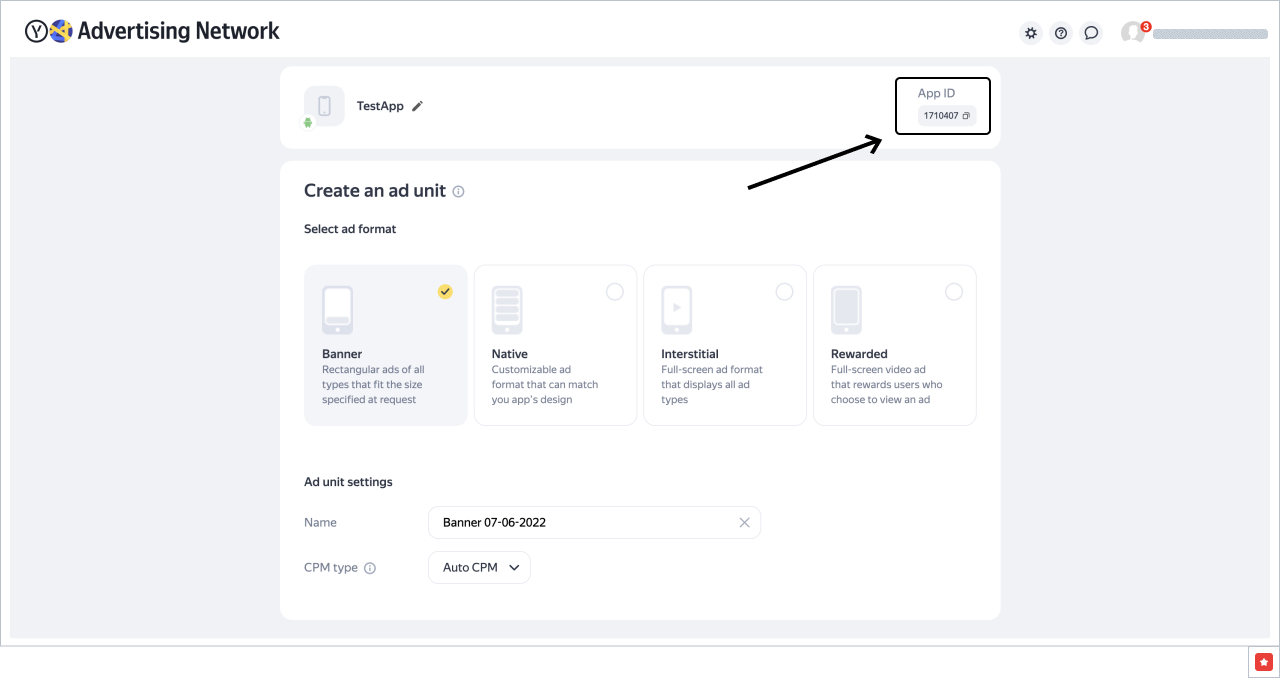Click the Android icon on the app thumbnail

click(x=307, y=124)
